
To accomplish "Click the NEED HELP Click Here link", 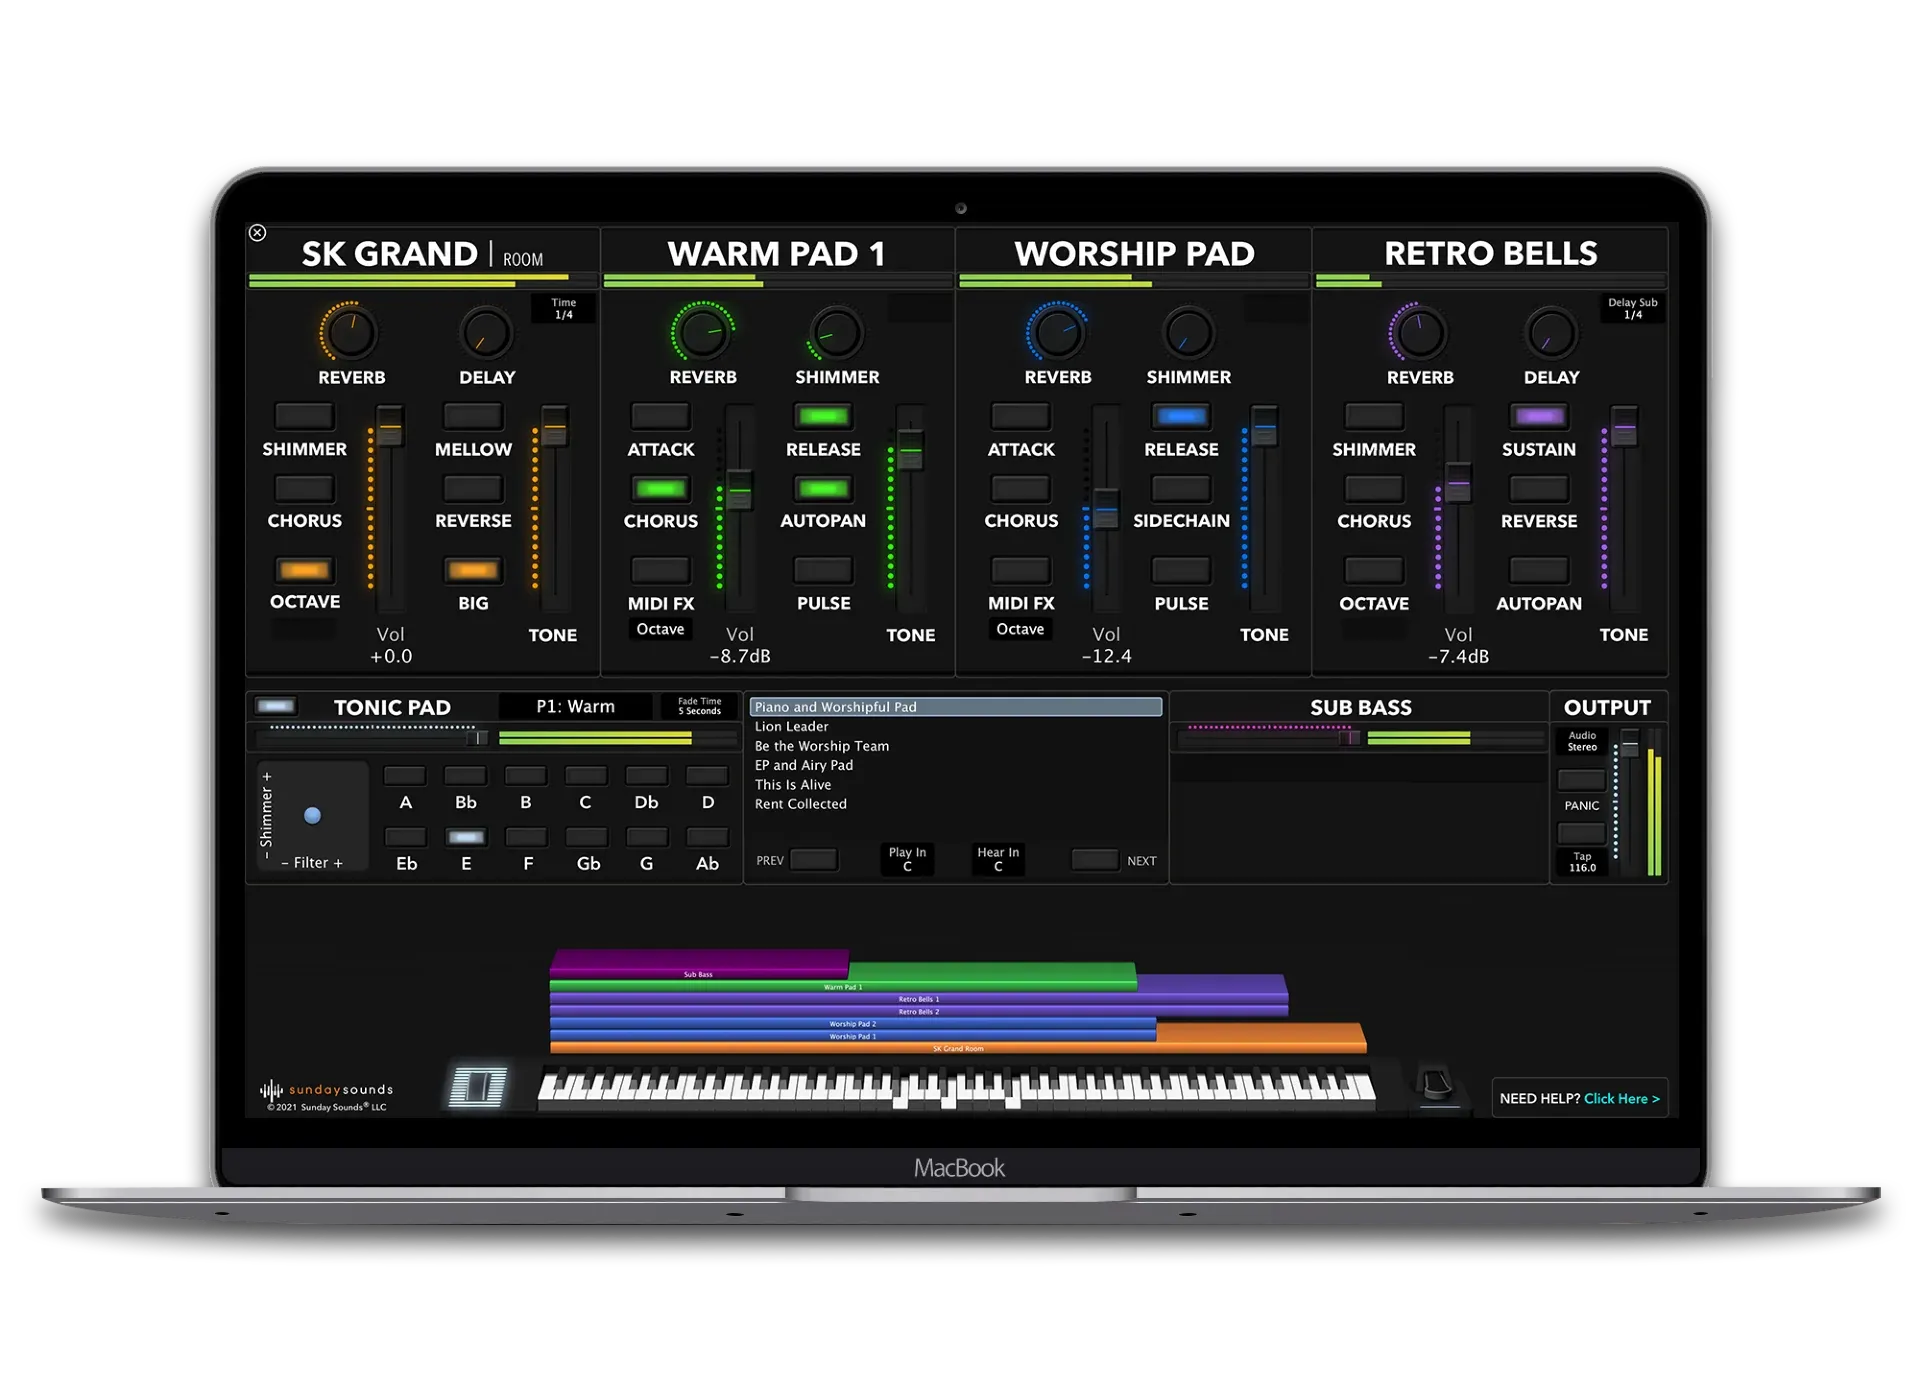I will click(1580, 1098).
